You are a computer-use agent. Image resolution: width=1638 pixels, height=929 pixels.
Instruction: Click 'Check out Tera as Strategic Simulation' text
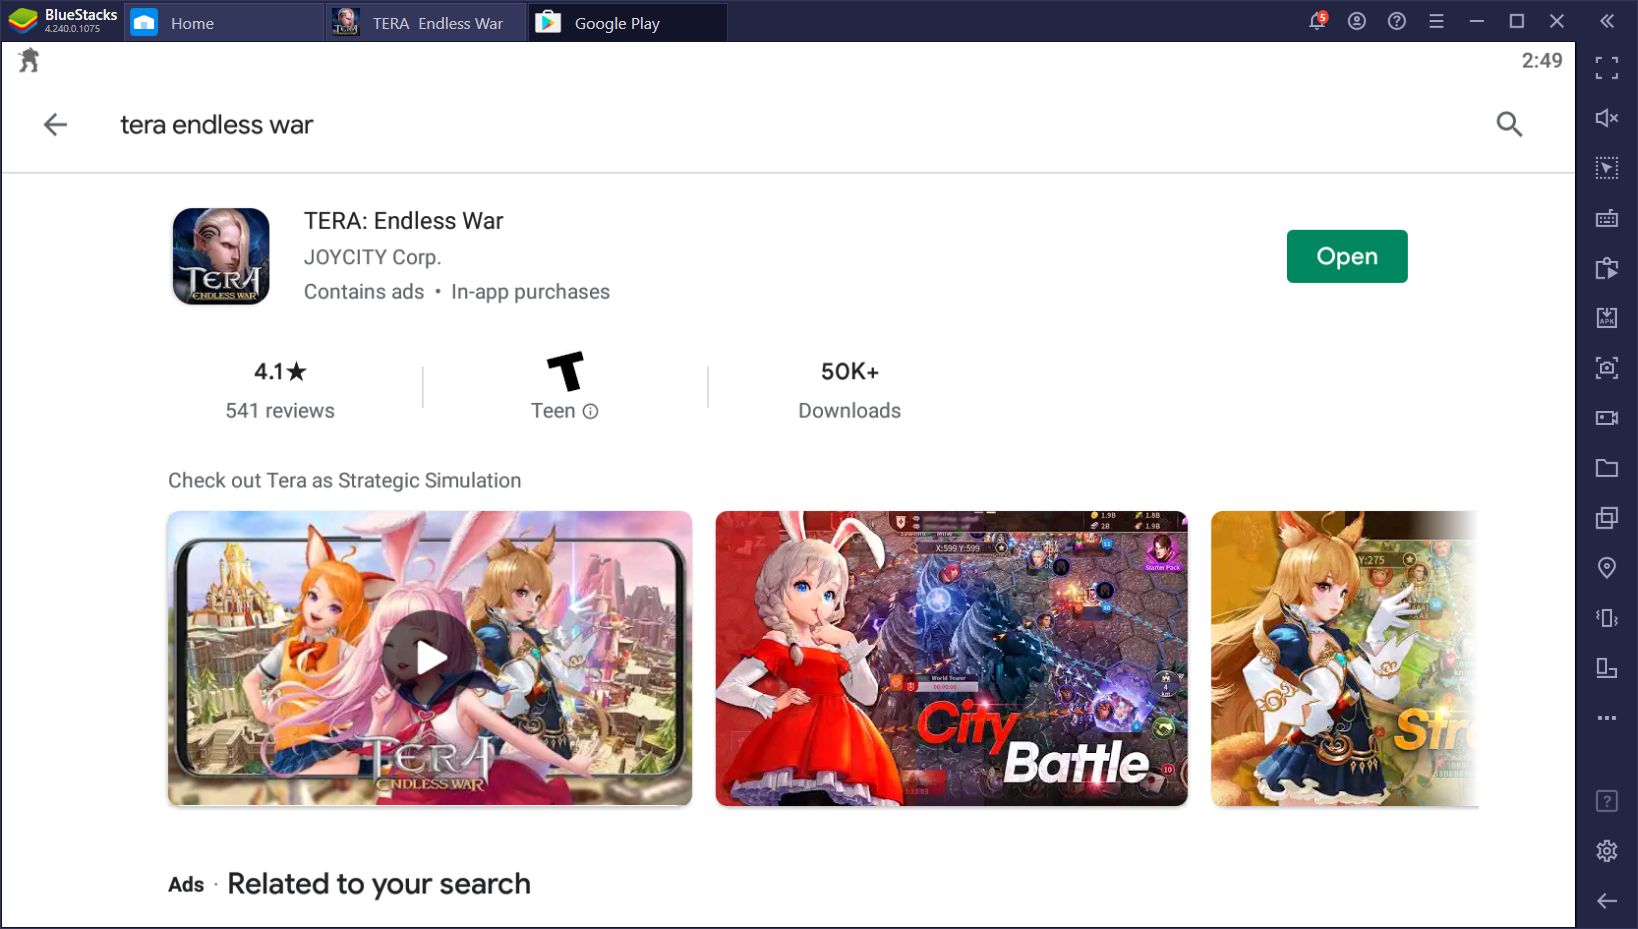click(x=344, y=481)
